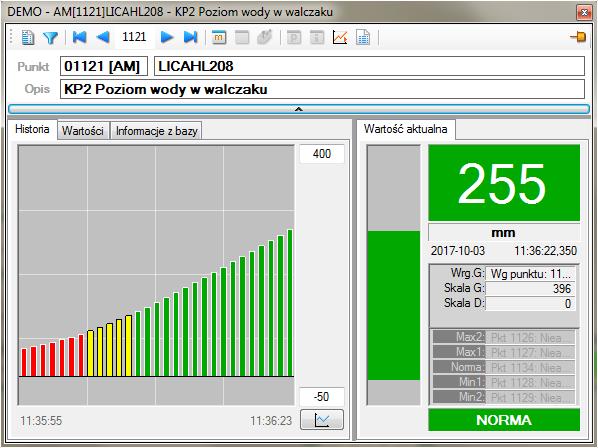Switch to the Historia tab
The width and height of the screenshot is (598, 448).
(32, 129)
